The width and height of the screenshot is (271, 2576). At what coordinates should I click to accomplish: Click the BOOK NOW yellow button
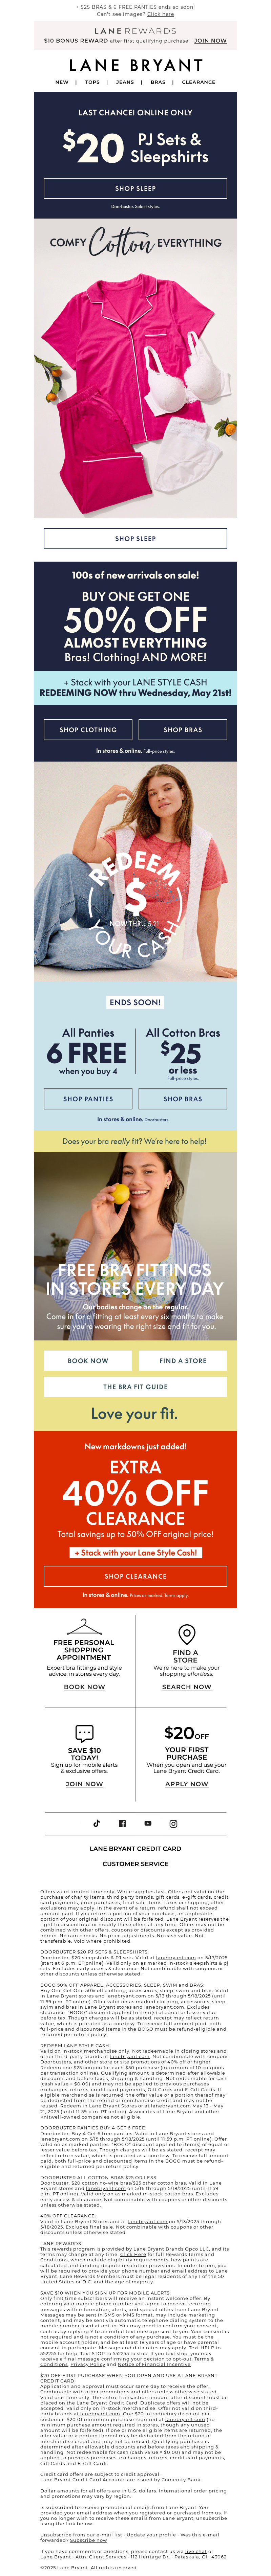point(88,1360)
